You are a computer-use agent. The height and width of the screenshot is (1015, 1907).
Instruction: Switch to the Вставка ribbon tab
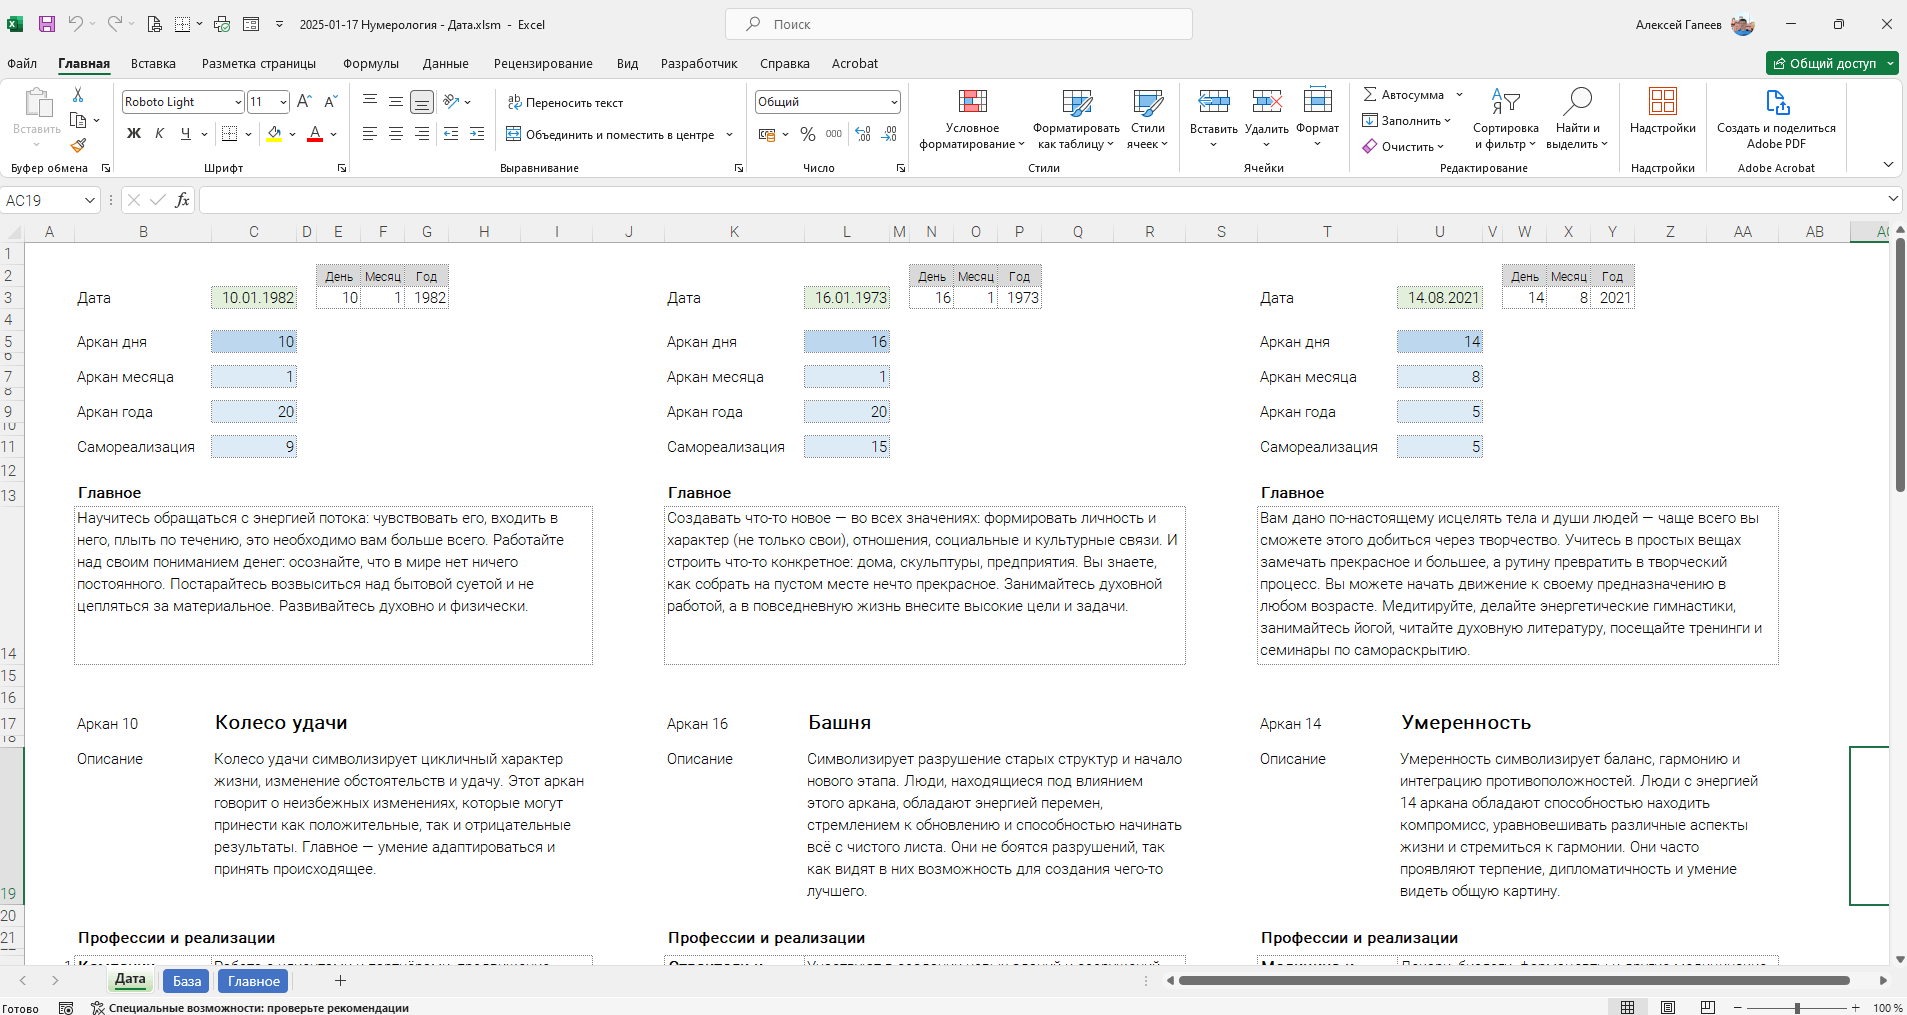tap(153, 63)
